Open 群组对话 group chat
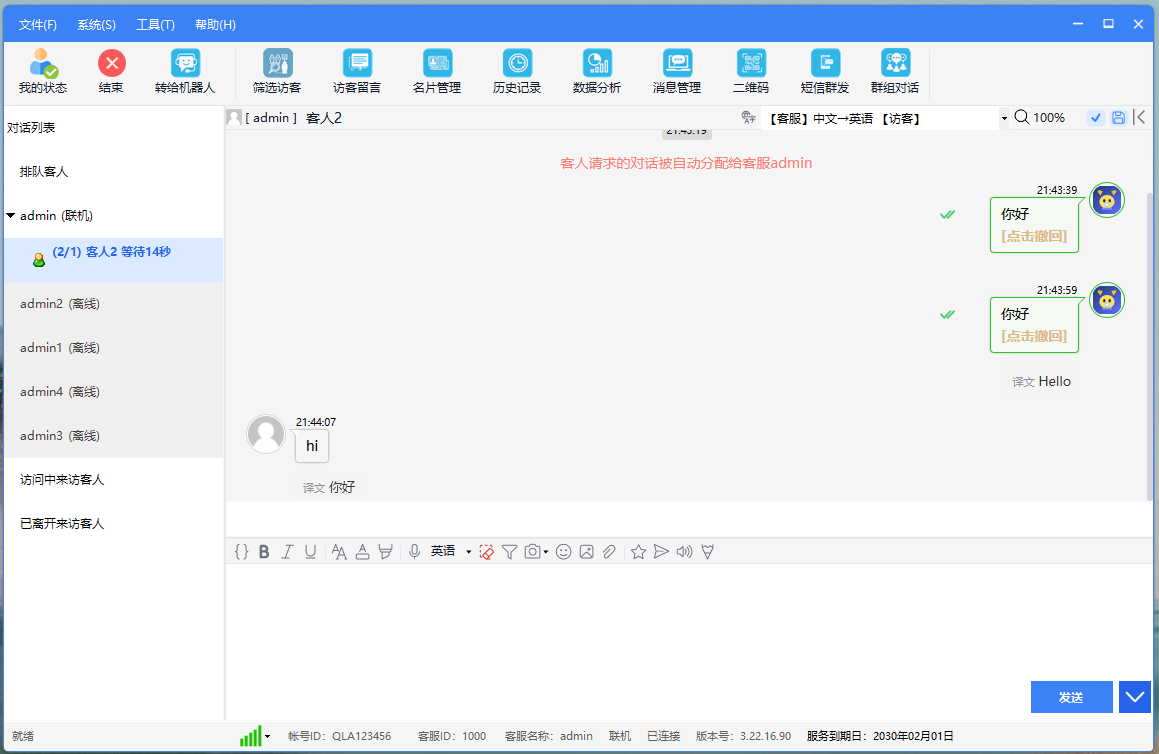The width and height of the screenshot is (1159, 754). pos(895,72)
